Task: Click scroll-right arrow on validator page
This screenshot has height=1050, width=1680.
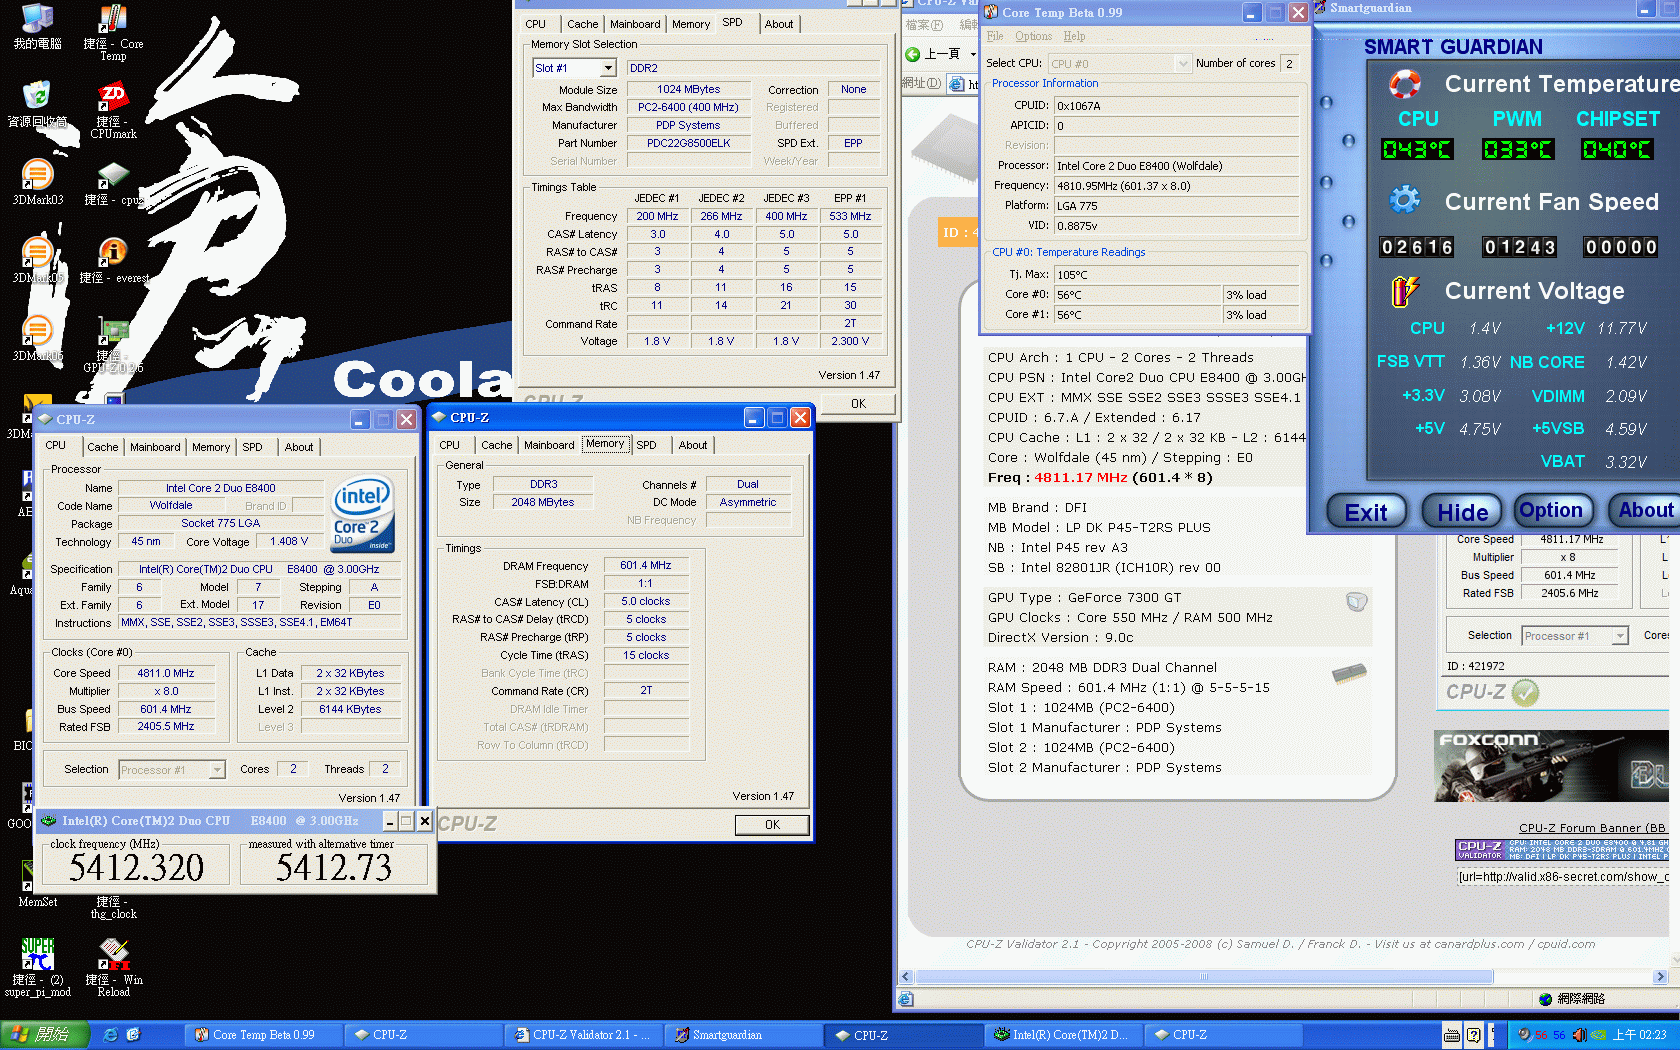Action: (1661, 977)
